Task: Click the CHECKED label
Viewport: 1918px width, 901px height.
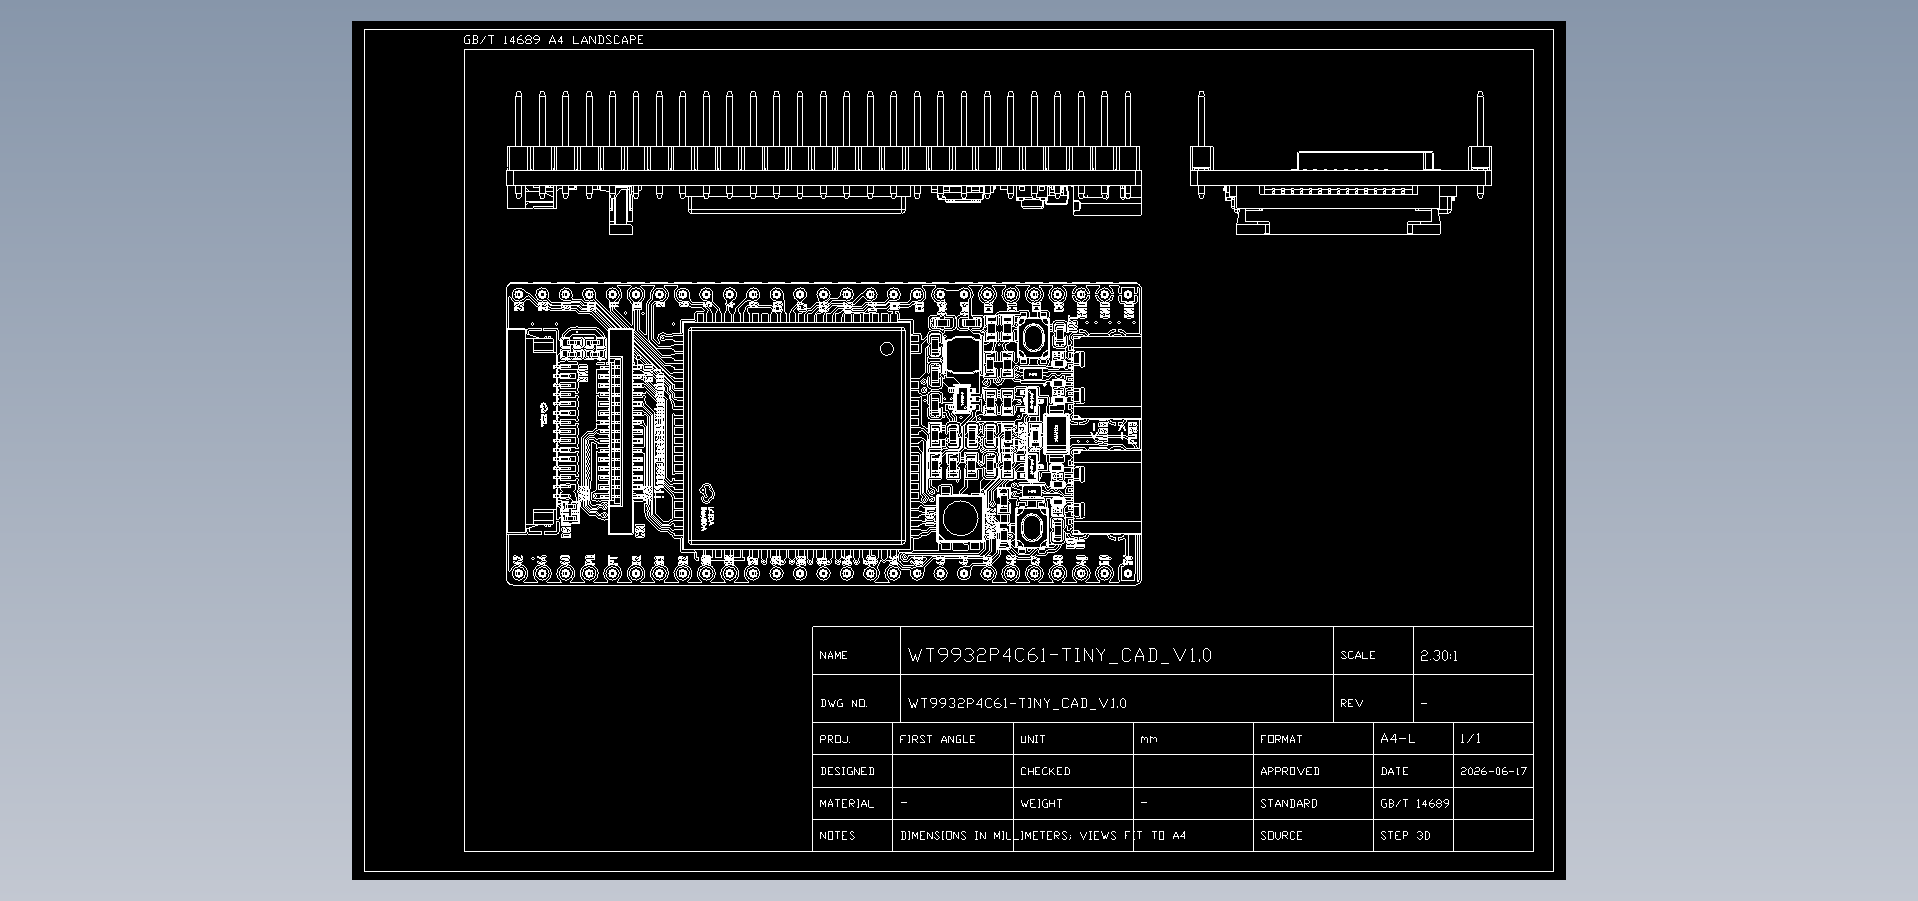Action: pos(1045,772)
